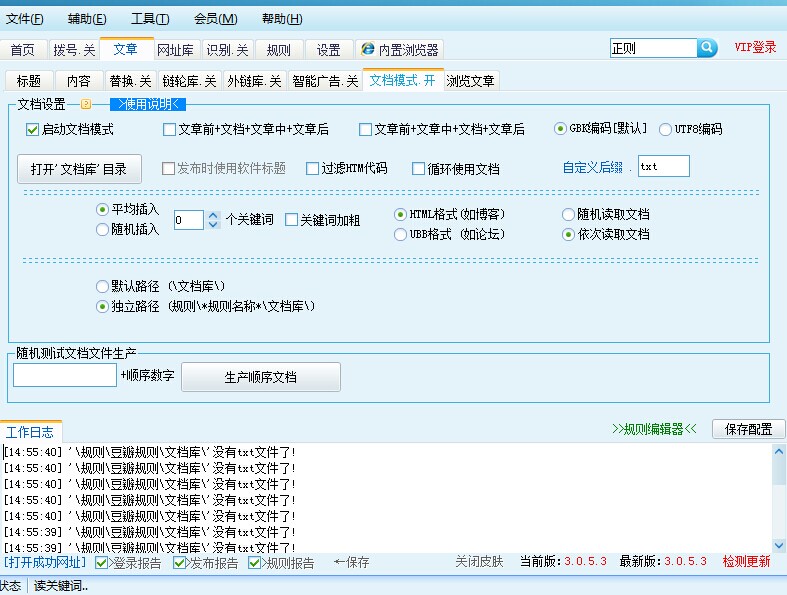787x595 pixels.
Task: Select UTF8编码 radio button
Action: click(665, 129)
